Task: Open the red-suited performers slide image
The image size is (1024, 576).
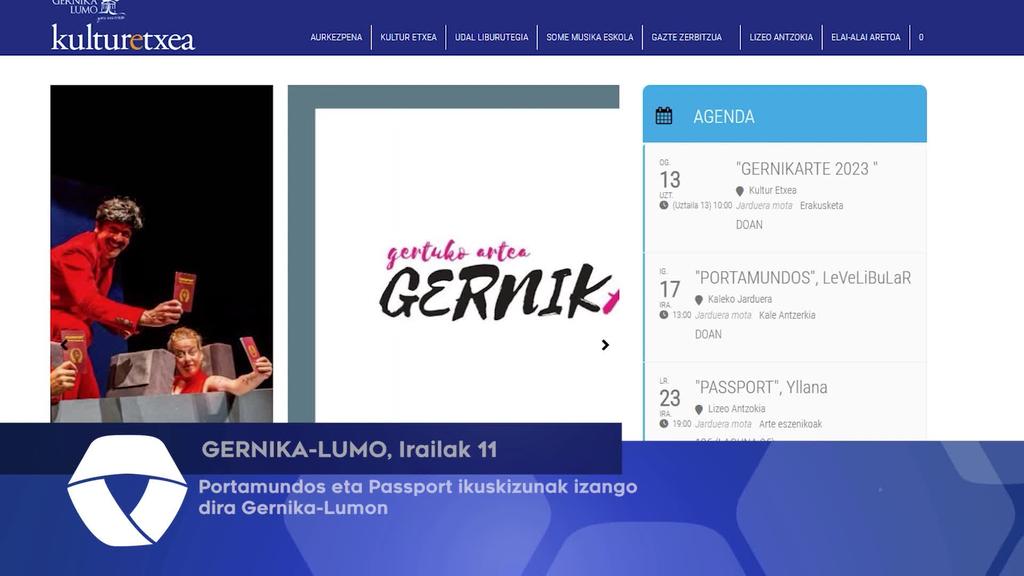Action: 161,253
